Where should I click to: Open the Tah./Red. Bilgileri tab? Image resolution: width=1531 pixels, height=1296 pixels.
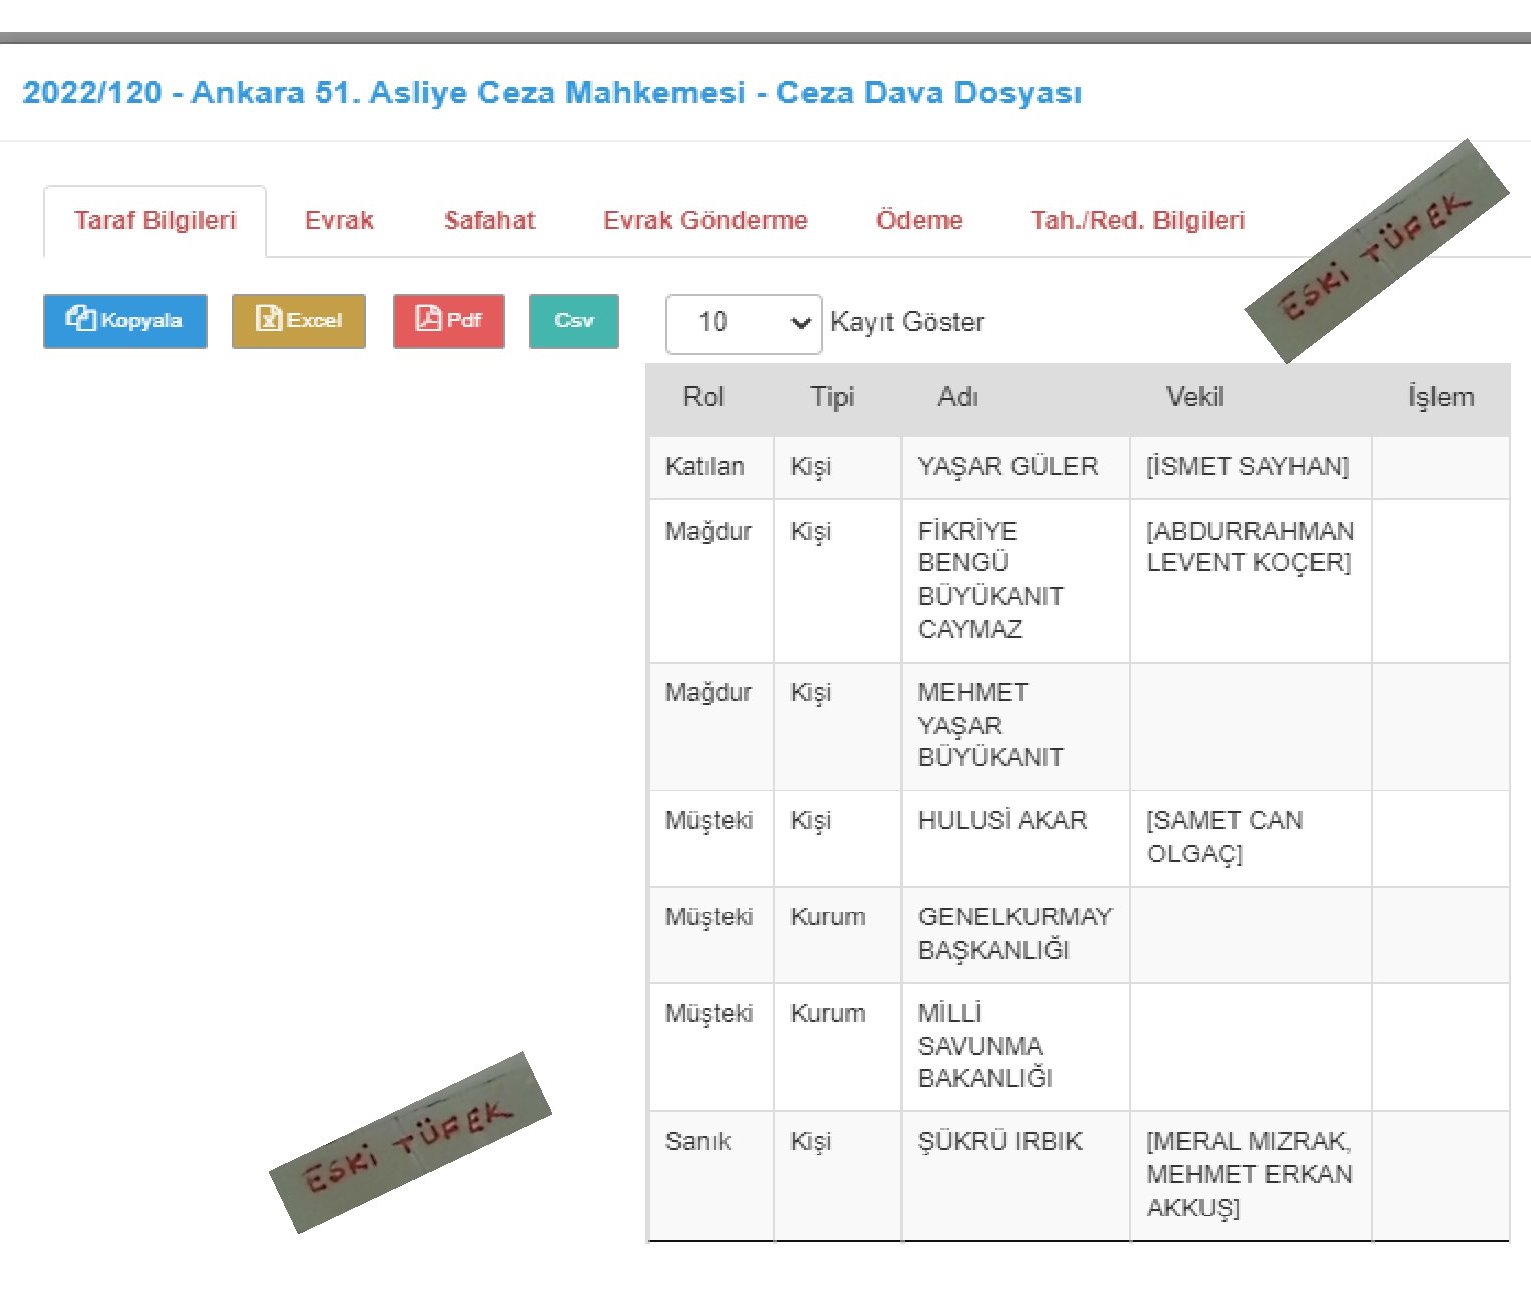(x=1137, y=221)
